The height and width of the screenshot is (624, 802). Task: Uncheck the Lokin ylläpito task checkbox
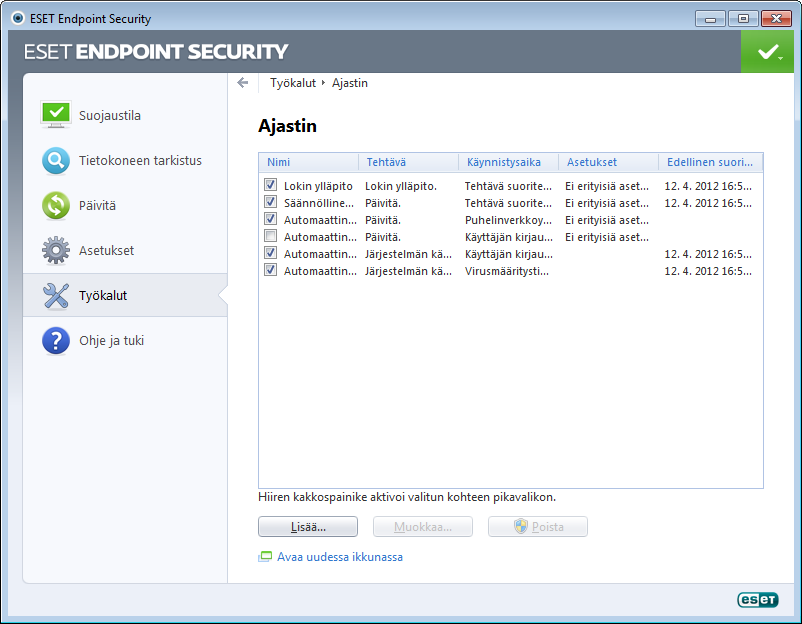[271, 185]
